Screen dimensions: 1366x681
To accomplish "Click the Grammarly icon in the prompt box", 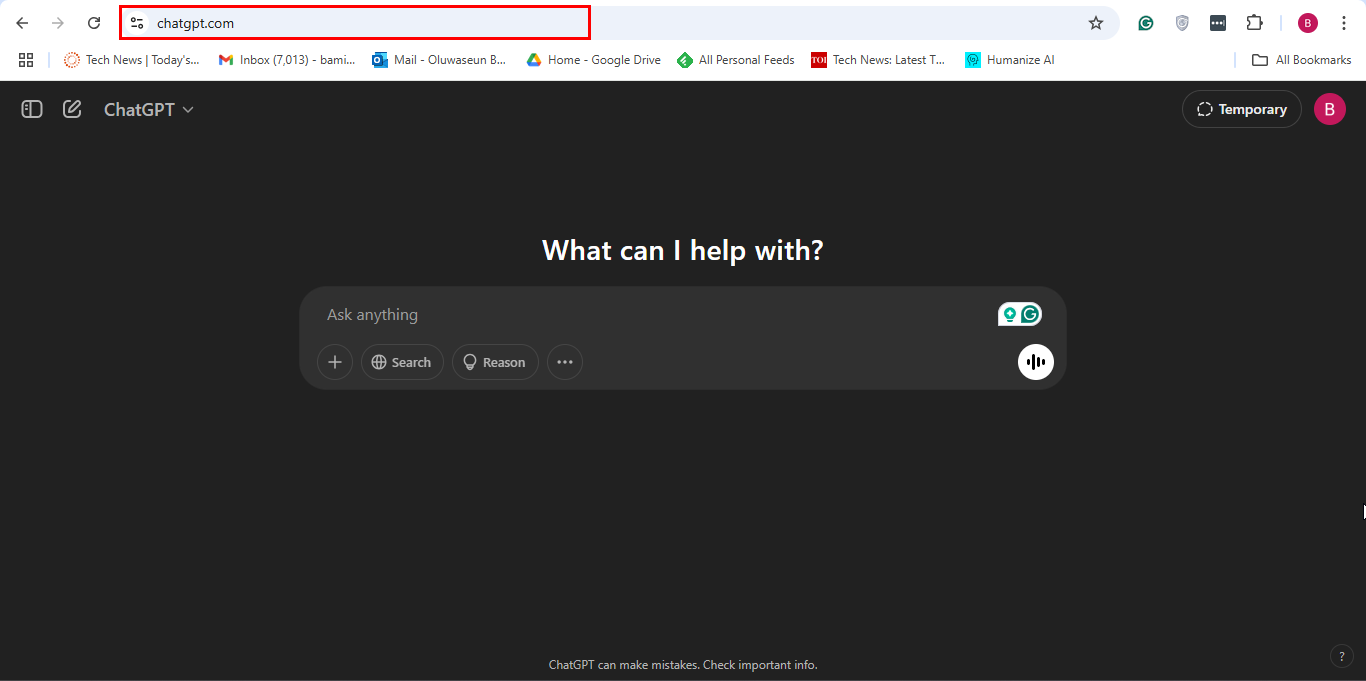I will pos(1030,315).
